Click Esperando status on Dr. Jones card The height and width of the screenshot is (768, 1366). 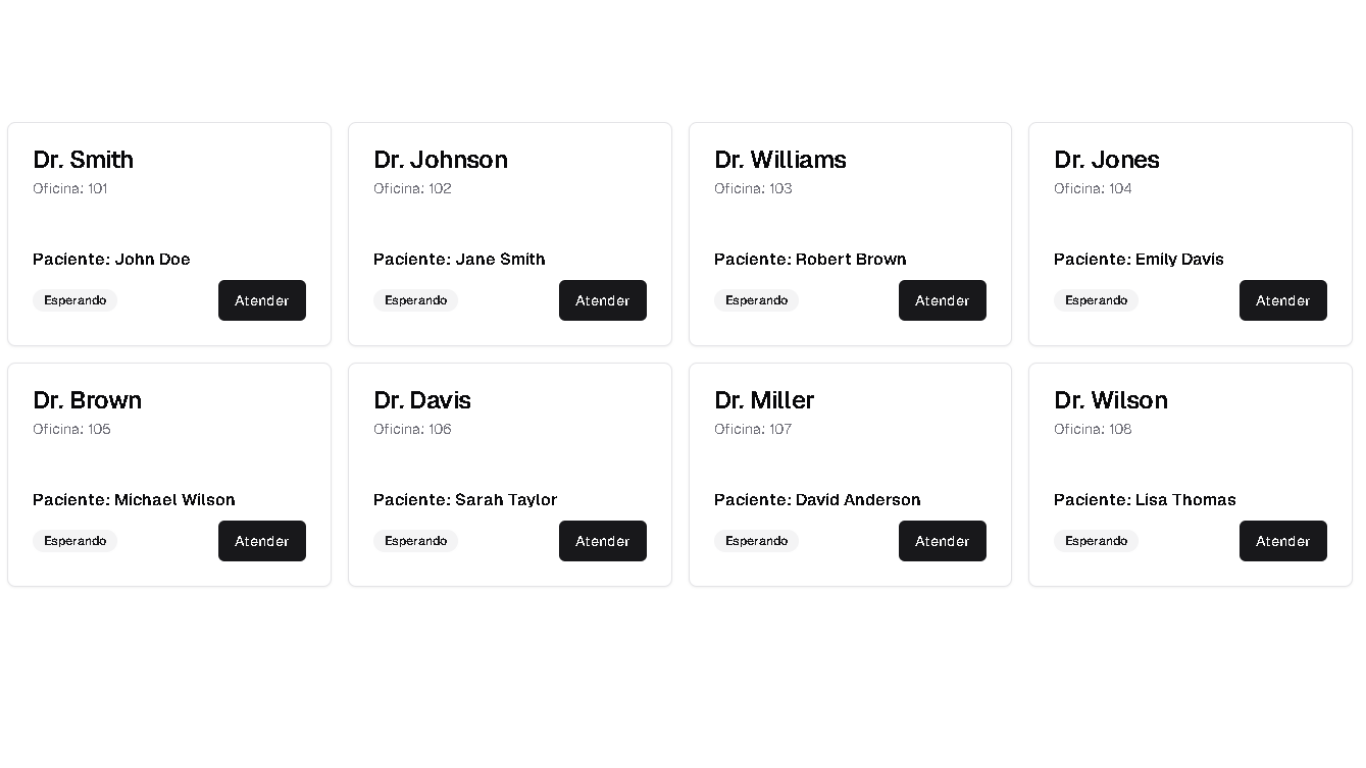1096,300
